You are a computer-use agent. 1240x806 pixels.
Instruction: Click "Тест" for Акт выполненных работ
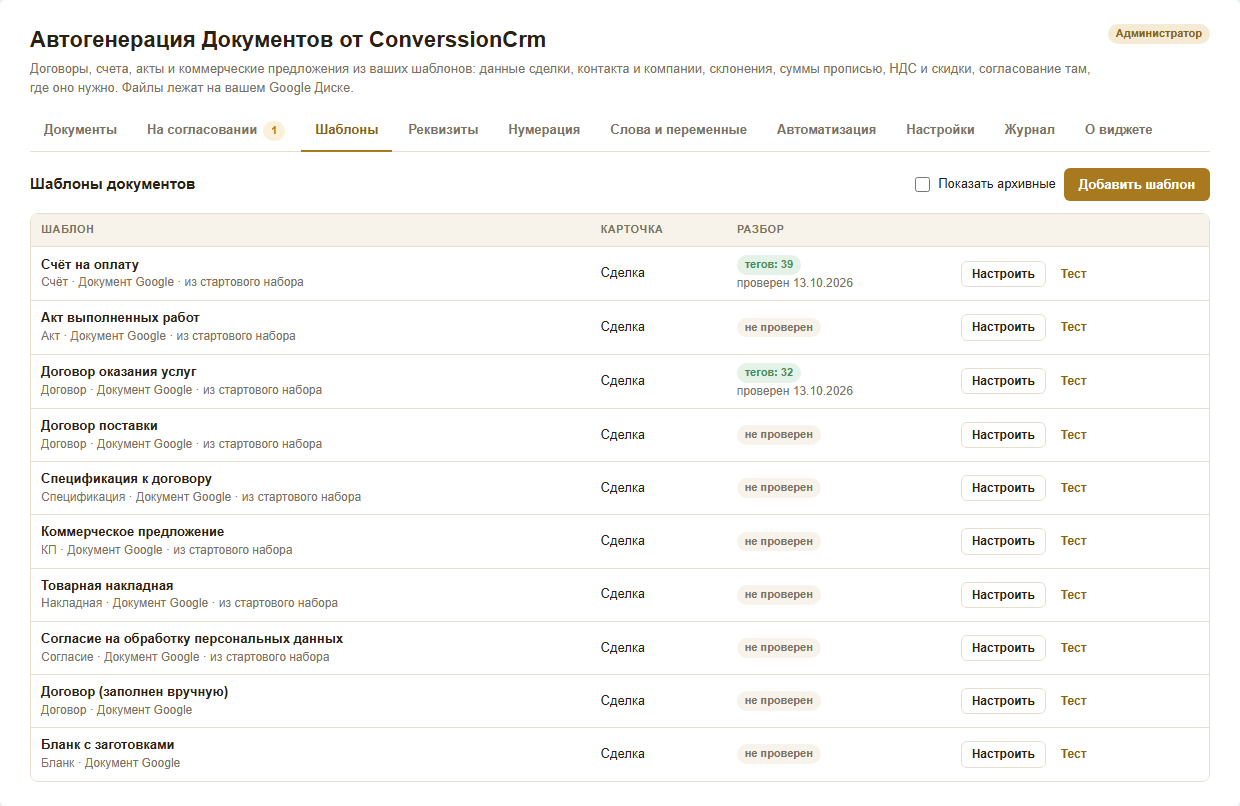[x=1073, y=327]
